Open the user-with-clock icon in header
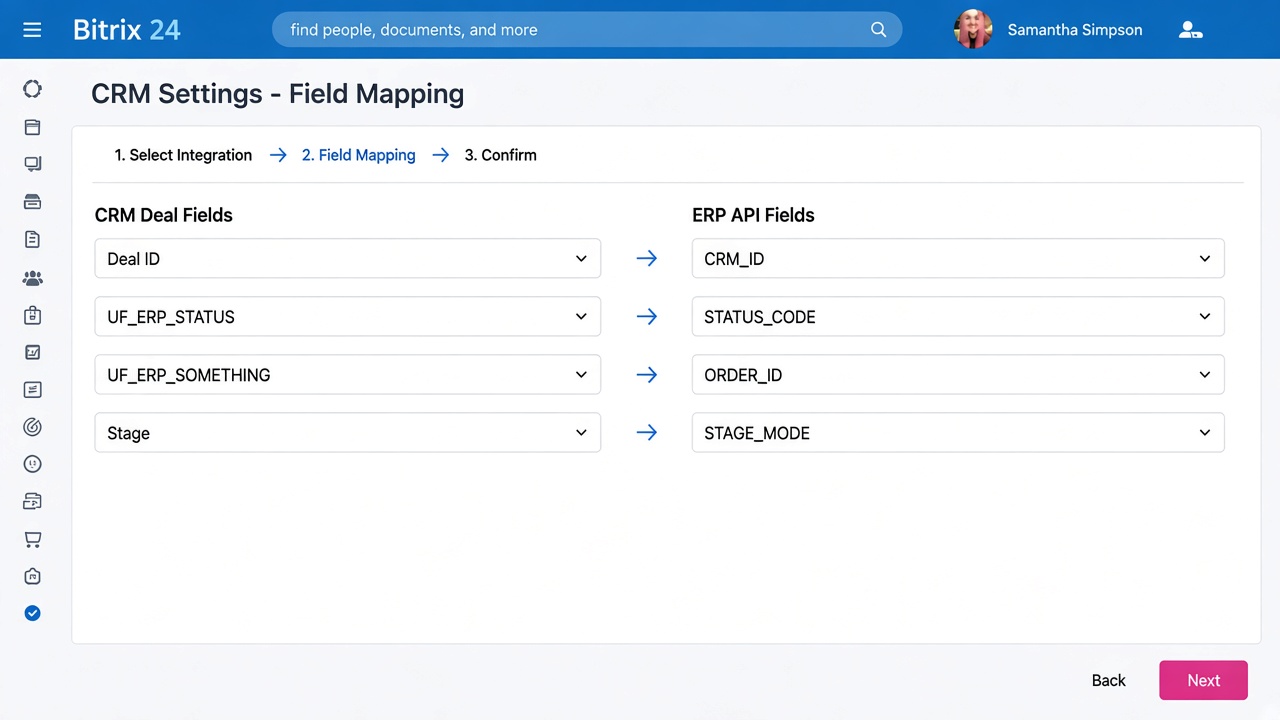Image resolution: width=1280 pixels, height=720 pixels. [1190, 30]
